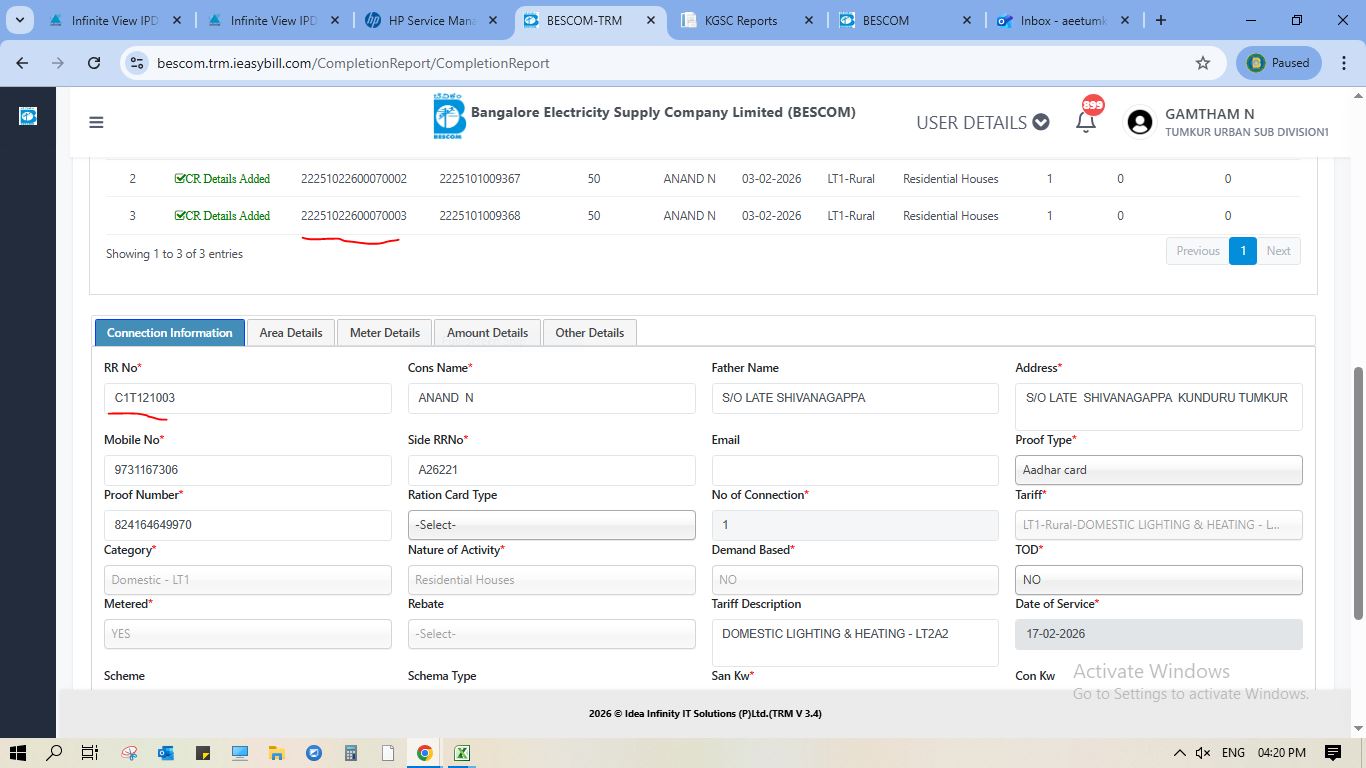Click the Previous pagination button
1366x768 pixels.
click(x=1197, y=251)
